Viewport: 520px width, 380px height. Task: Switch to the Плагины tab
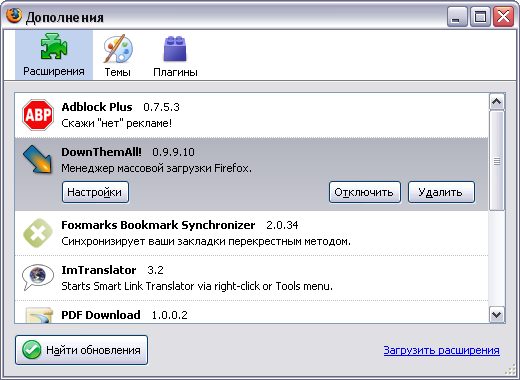click(x=175, y=55)
